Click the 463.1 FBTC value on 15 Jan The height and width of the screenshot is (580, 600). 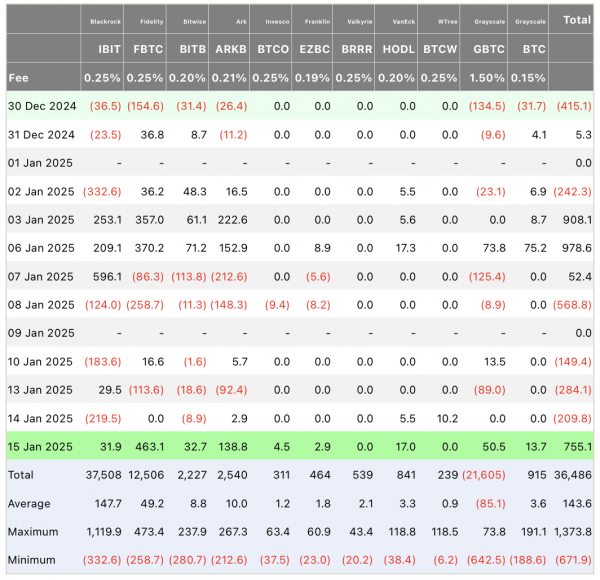click(150, 447)
